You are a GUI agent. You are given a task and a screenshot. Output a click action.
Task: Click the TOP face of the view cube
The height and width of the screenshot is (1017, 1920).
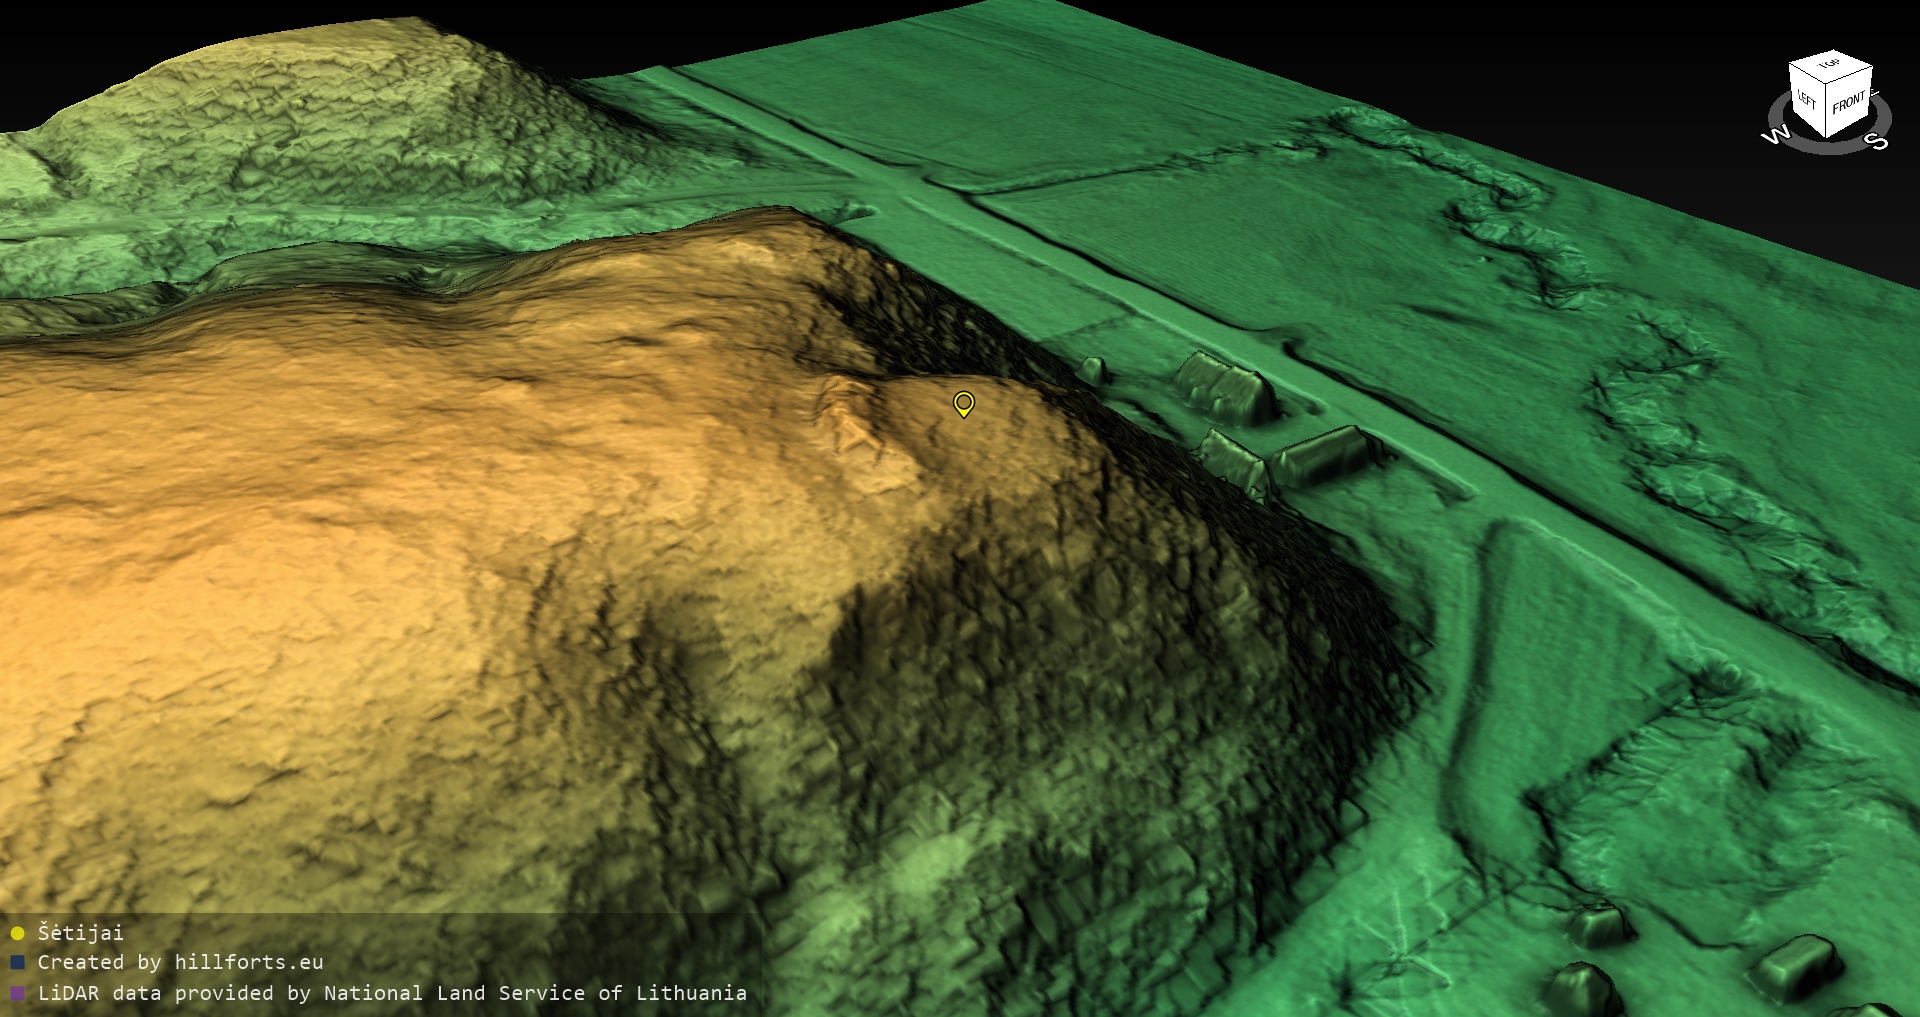click(x=1829, y=66)
